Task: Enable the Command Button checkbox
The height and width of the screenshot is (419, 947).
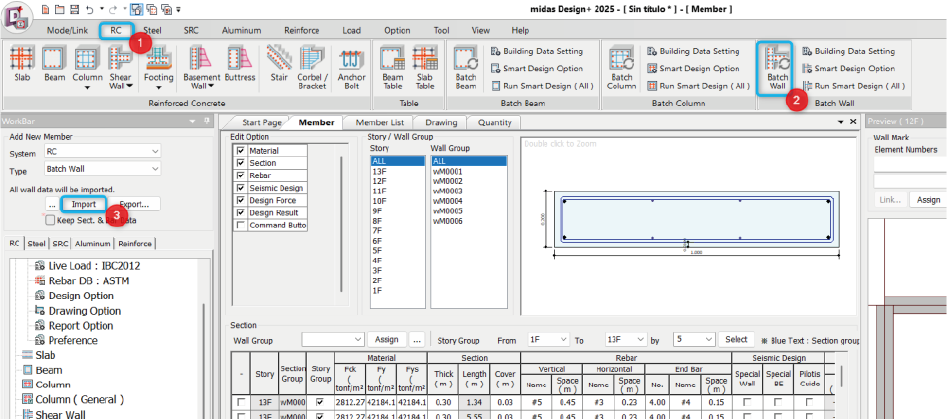Action: pyautogui.click(x=239, y=225)
